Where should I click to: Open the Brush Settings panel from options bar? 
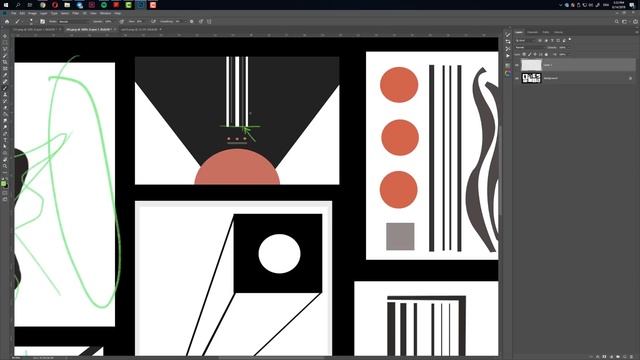point(42,22)
